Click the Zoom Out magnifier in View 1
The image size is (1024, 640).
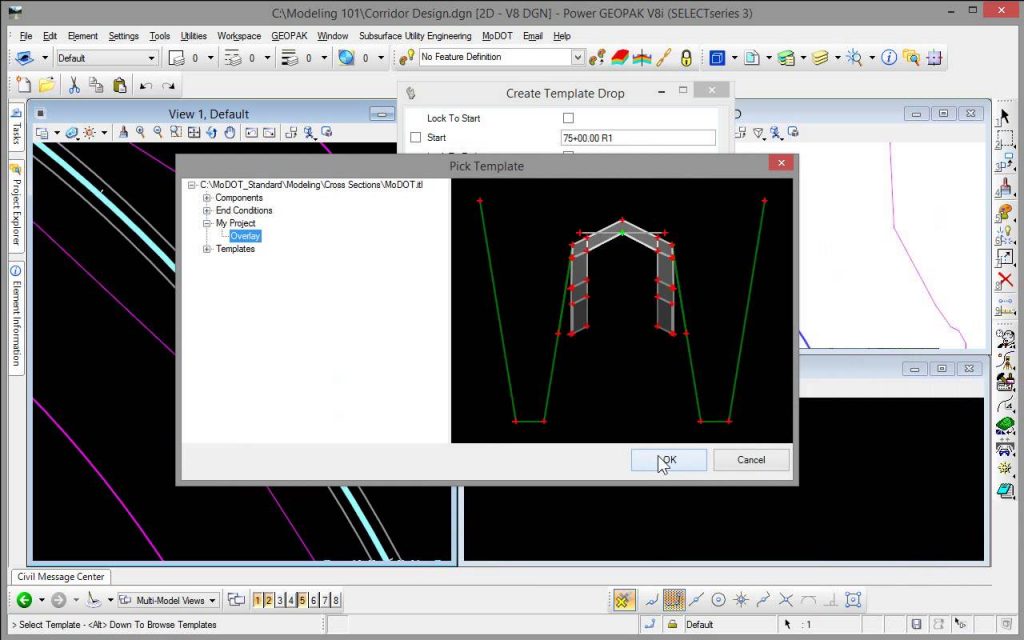pyautogui.click(x=158, y=133)
